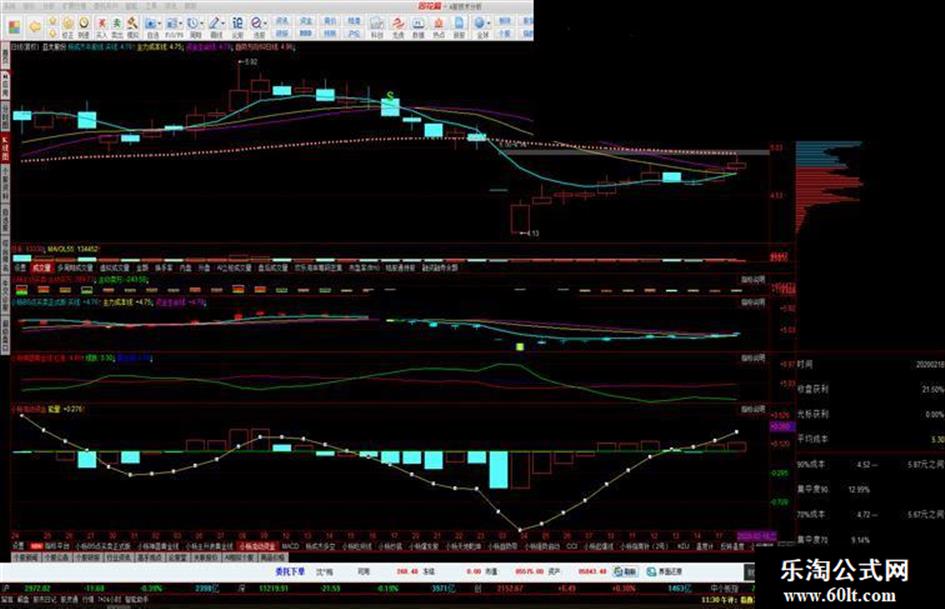Screen dimensions: 945x609
Task: Click the 周期 clock icon
Action: pyautogui.click(x=193, y=27)
